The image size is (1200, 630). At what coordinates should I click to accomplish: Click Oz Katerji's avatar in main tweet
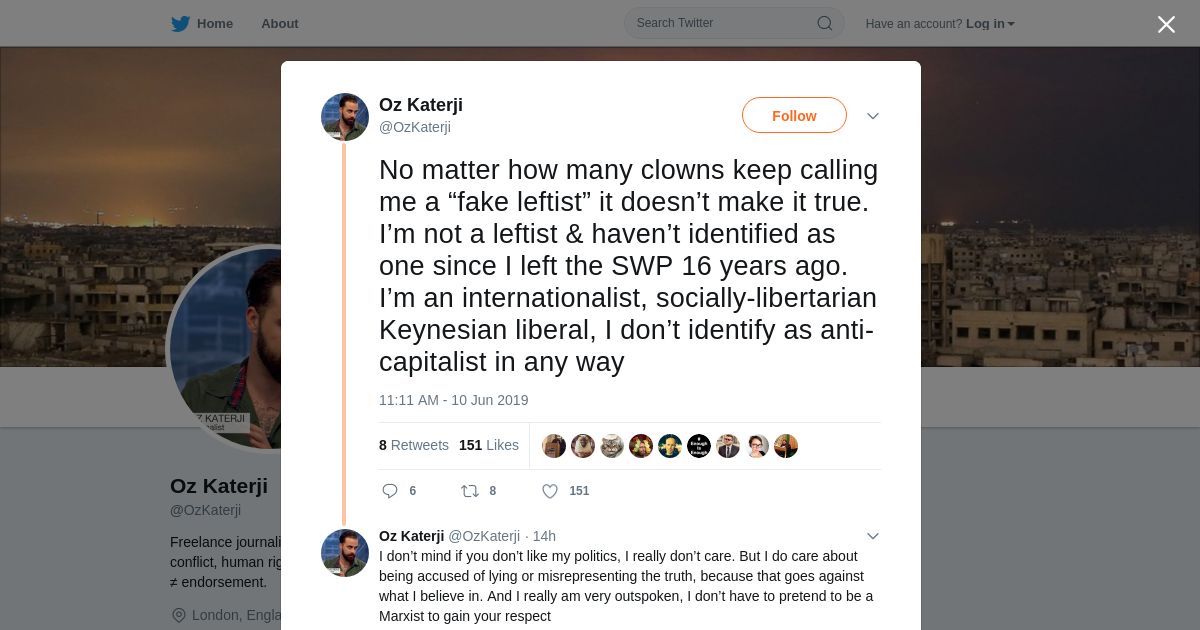[345, 117]
